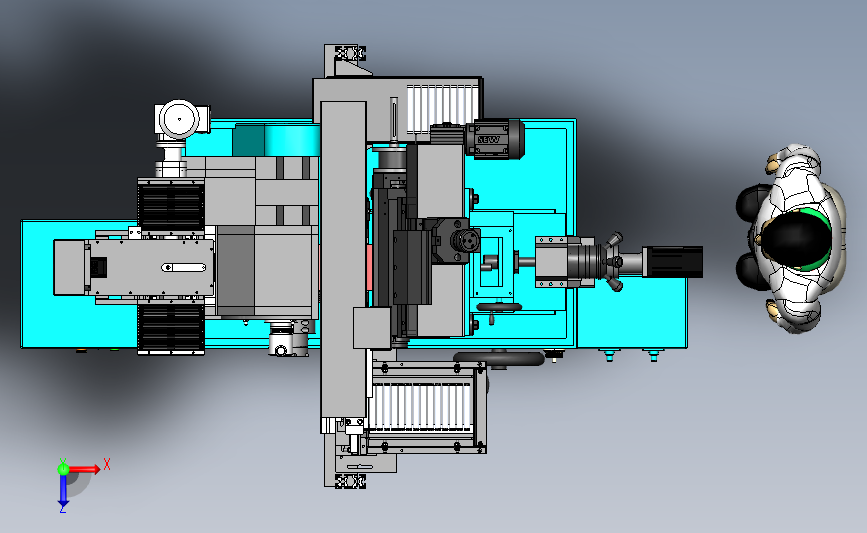Select the black servo motor at the right end
Viewport: 867px width, 533px height.
[672, 262]
